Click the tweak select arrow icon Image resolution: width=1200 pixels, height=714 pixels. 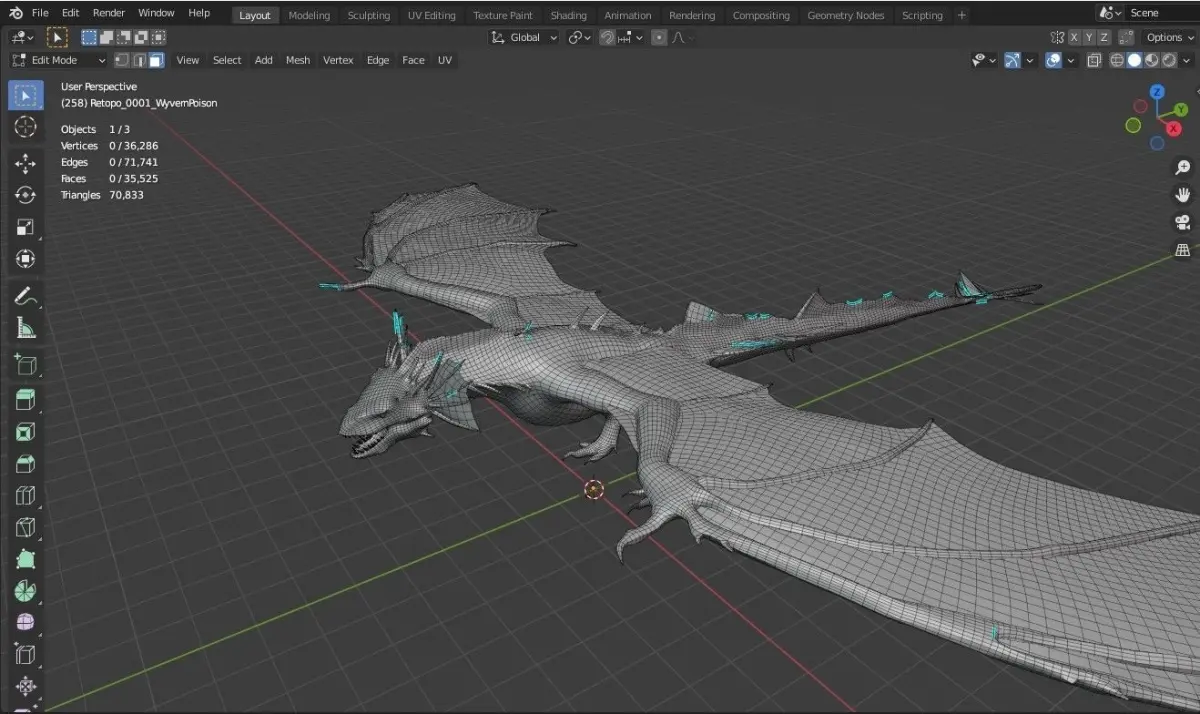[x=58, y=37]
